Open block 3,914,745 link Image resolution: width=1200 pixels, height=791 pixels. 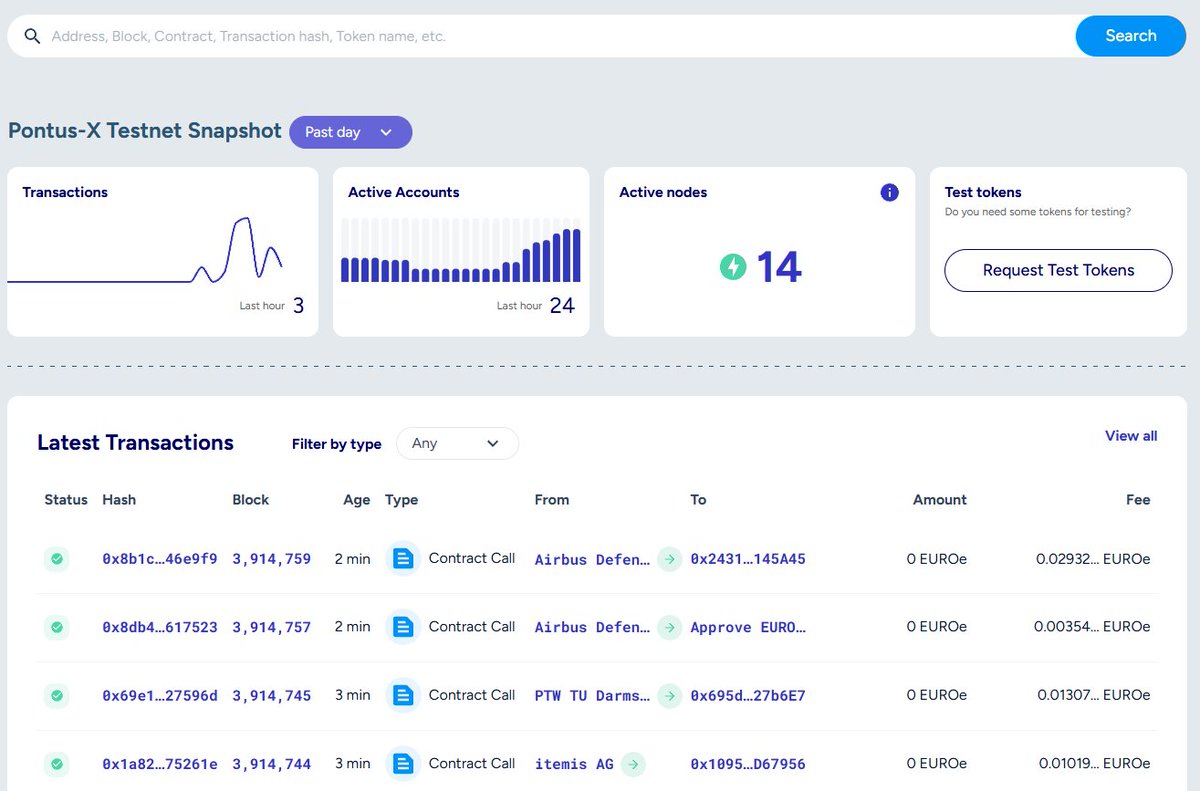tap(272, 695)
